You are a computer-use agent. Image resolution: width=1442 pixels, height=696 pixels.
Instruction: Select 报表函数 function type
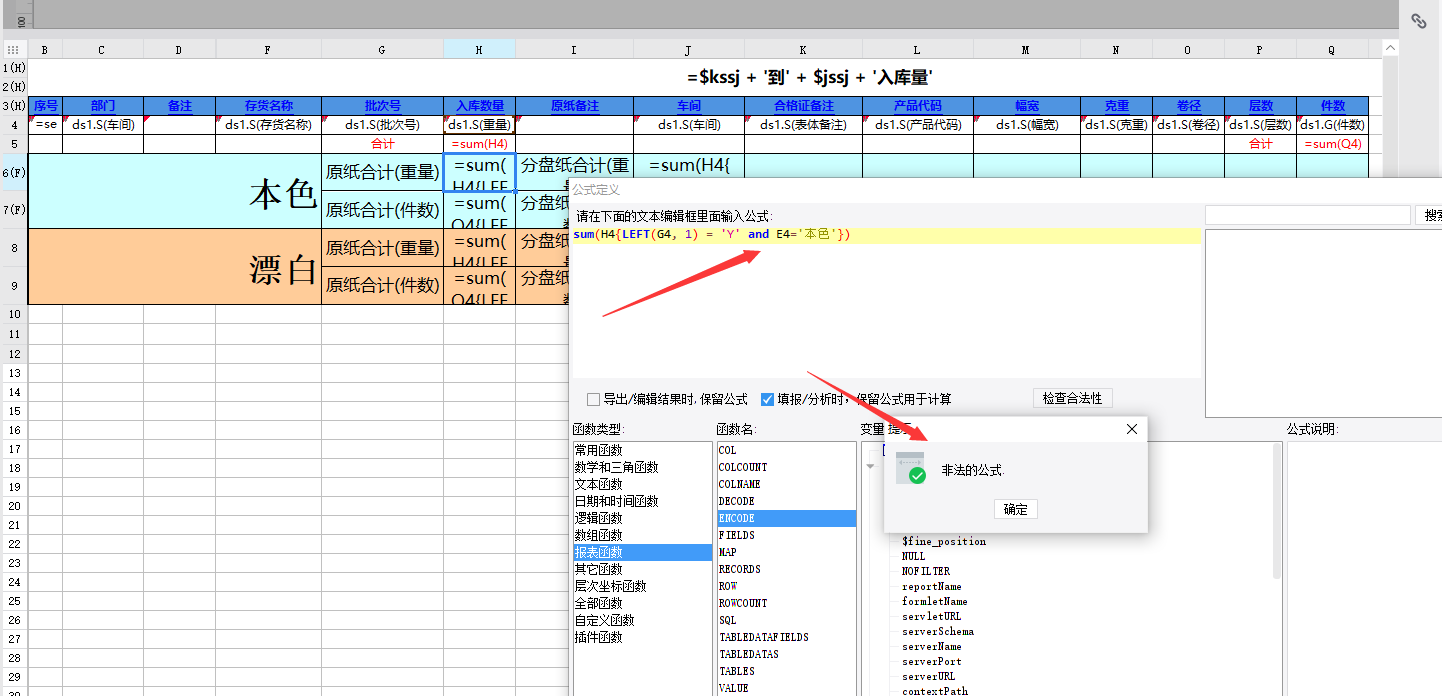pos(642,552)
